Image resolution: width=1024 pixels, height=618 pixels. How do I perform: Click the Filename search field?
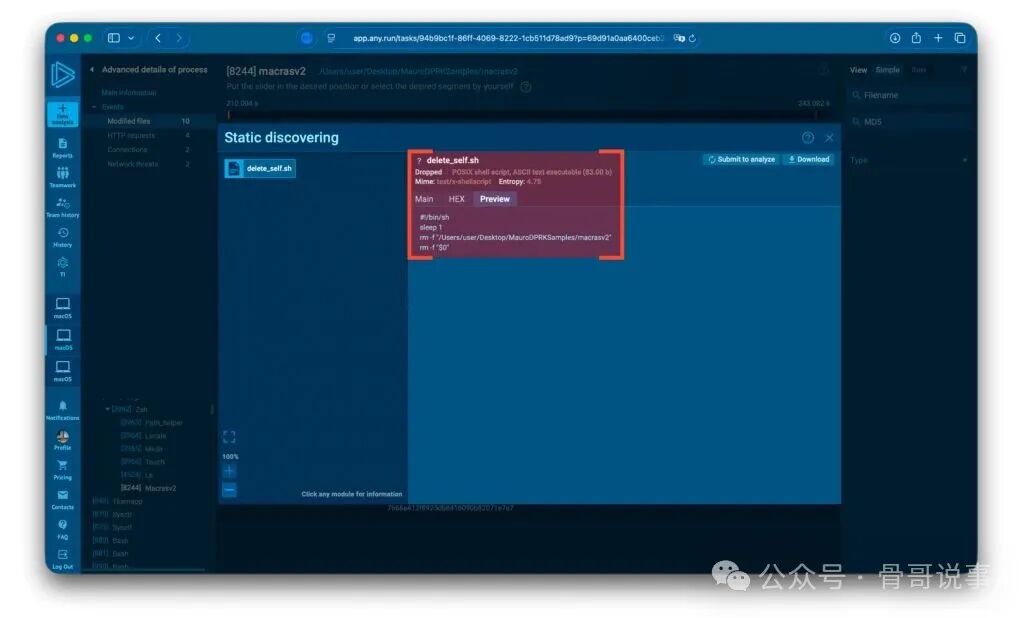(908, 95)
